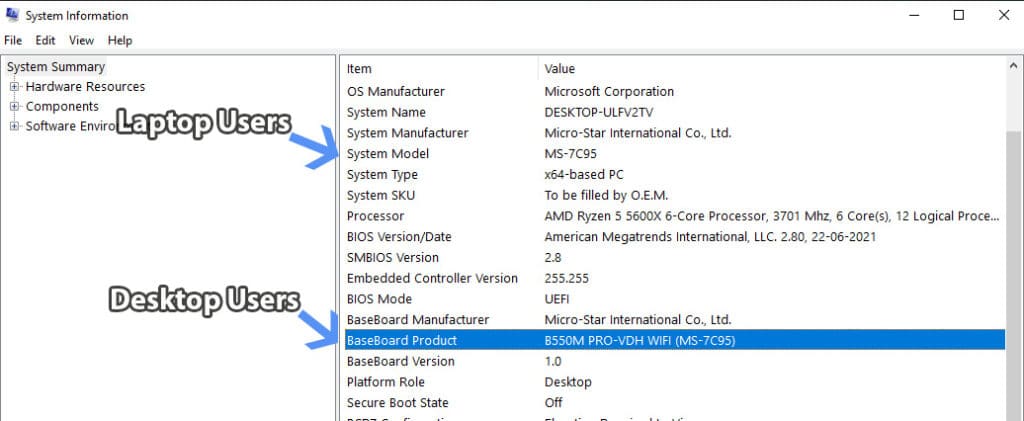The width and height of the screenshot is (1024, 421).
Task: Select the System Model row
Action: point(674,154)
